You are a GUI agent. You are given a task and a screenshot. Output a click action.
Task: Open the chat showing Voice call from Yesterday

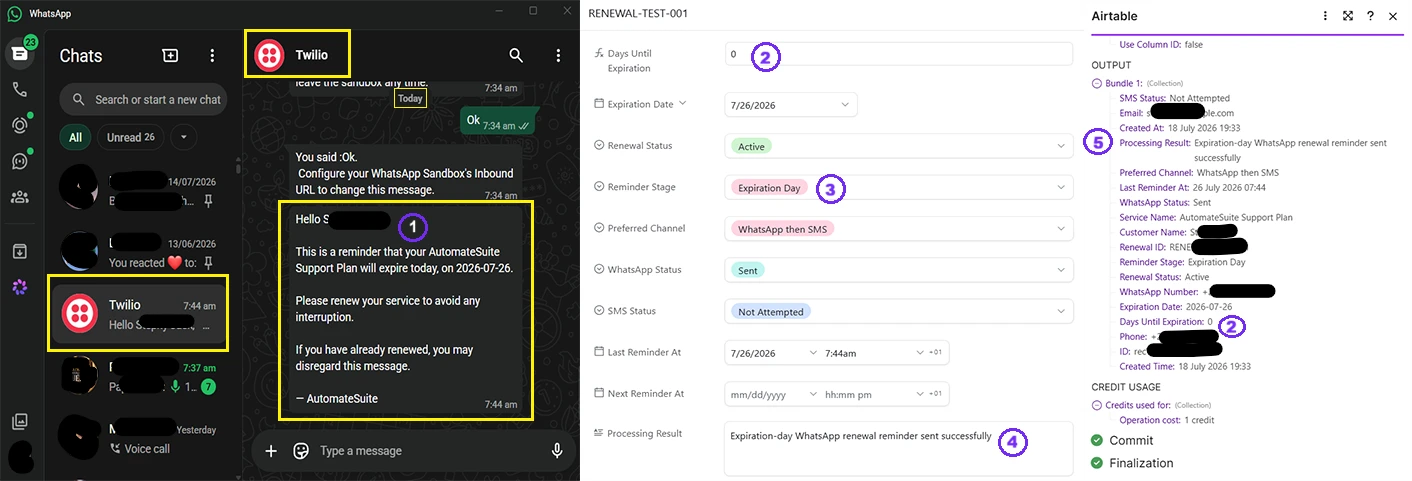(x=140, y=438)
